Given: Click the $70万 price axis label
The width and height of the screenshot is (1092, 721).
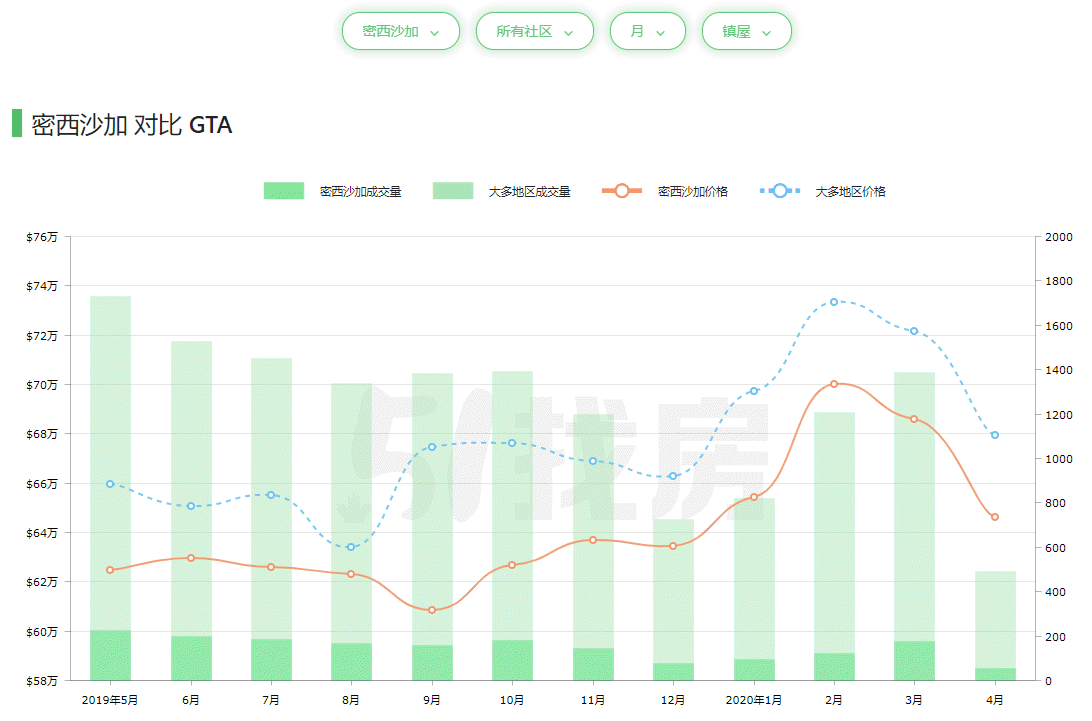Looking at the screenshot, I should pyautogui.click(x=42, y=385).
